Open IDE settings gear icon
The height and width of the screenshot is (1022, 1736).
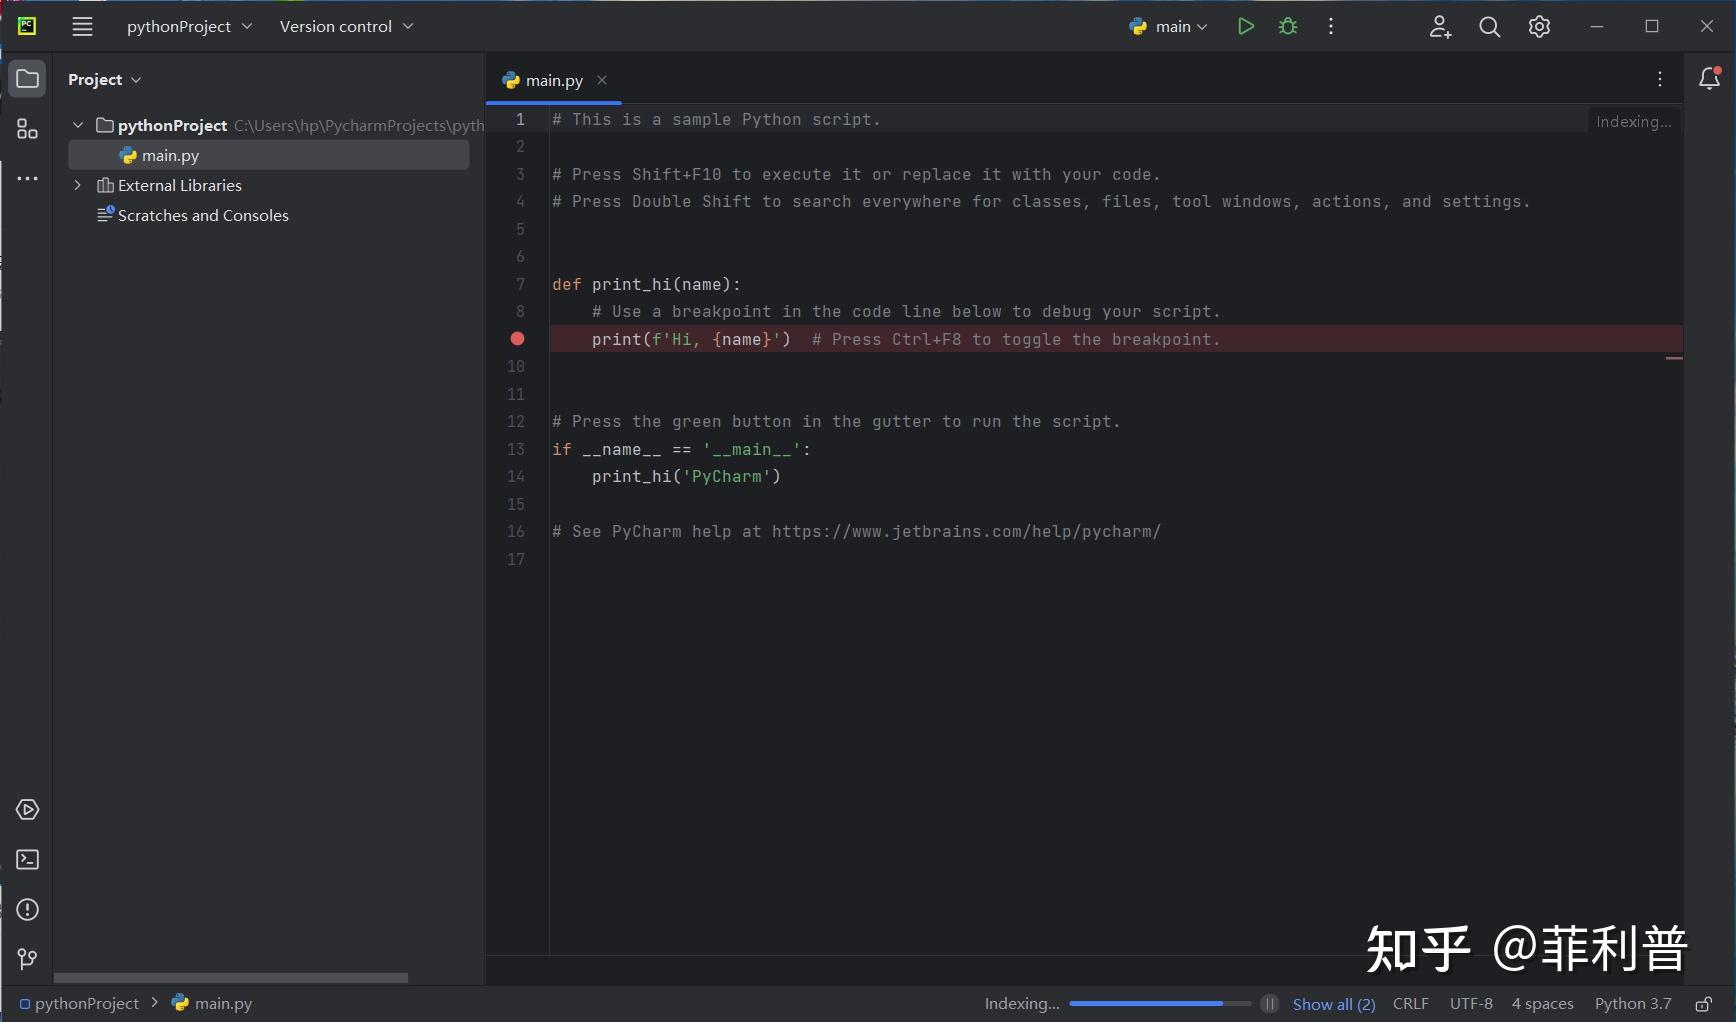click(x=1539, y=27)
